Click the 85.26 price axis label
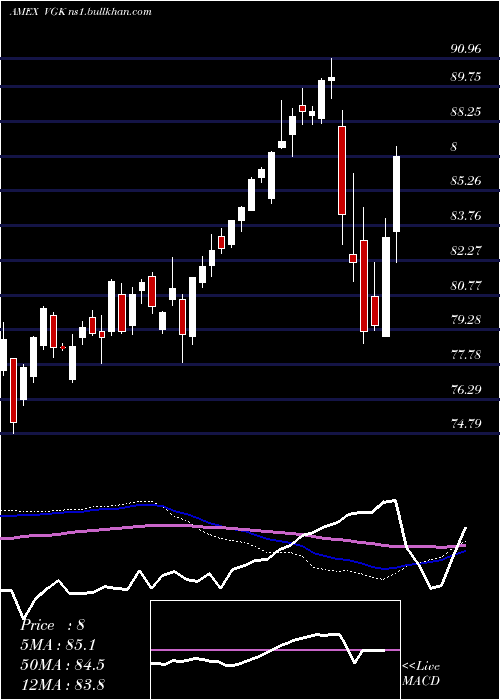Image resolution: width=500 pixels, height=700 pixels. pyautogui.click(x=466, y=181)
